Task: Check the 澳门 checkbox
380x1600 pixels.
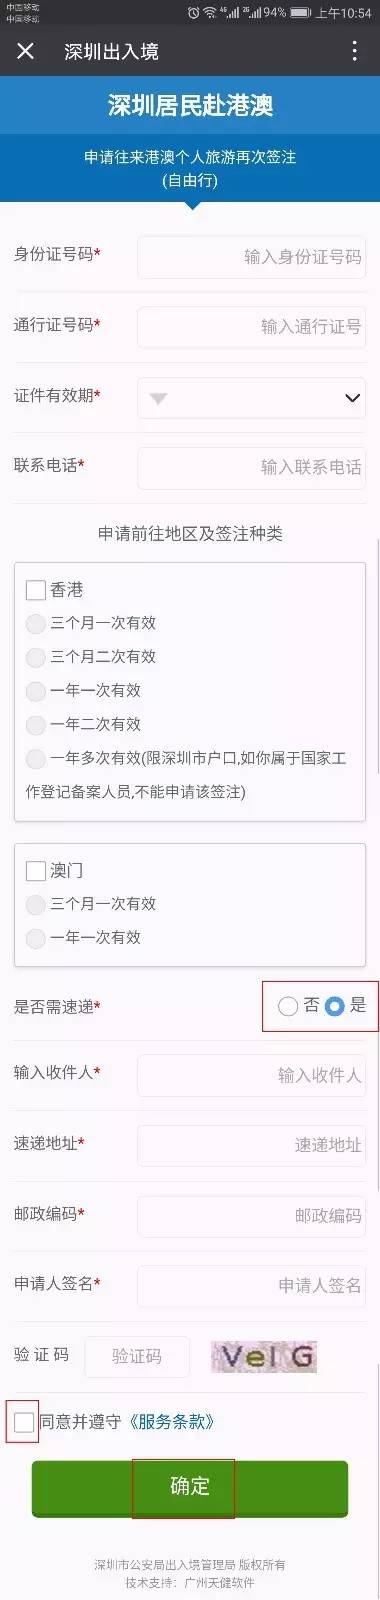Action: (x=36, y=871)
